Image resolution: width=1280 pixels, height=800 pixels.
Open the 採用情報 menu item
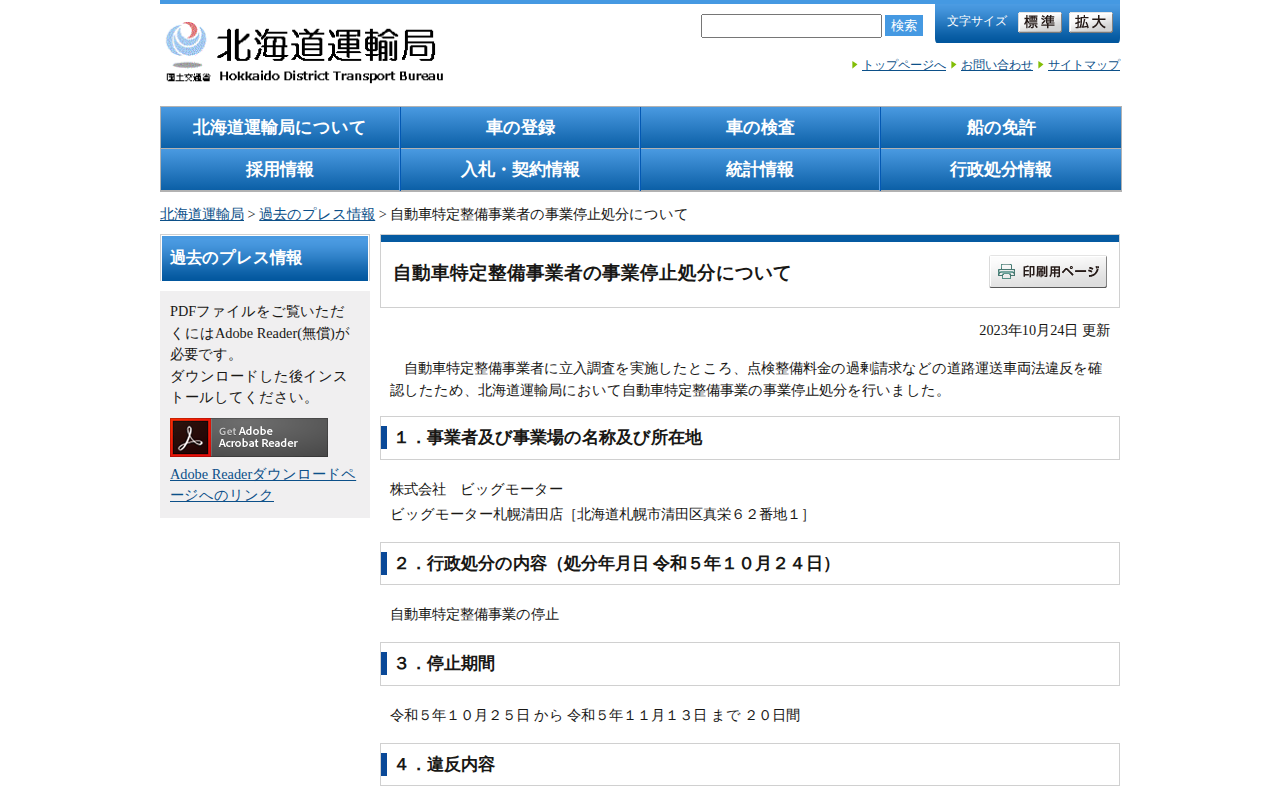click(x=280, y=170)
